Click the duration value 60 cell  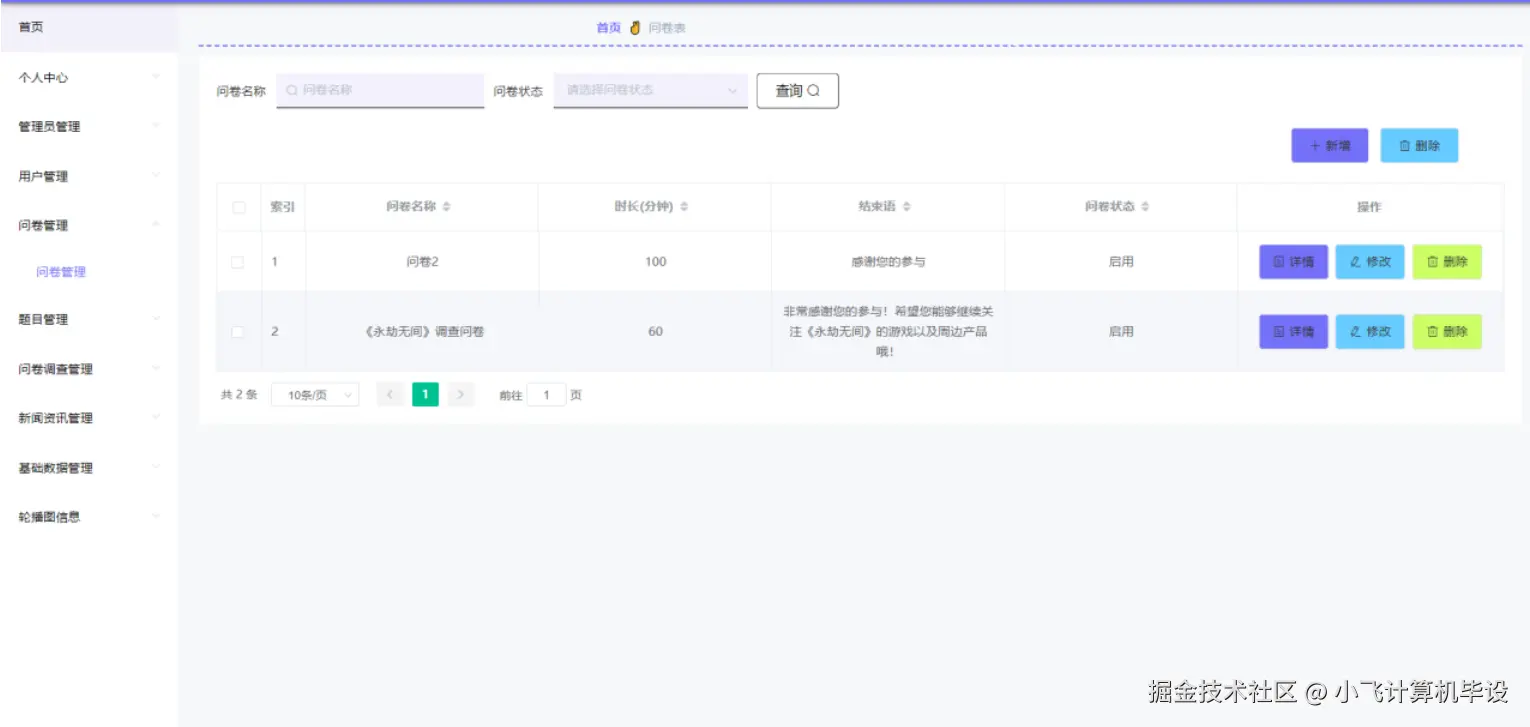click(x=655, y=331)
